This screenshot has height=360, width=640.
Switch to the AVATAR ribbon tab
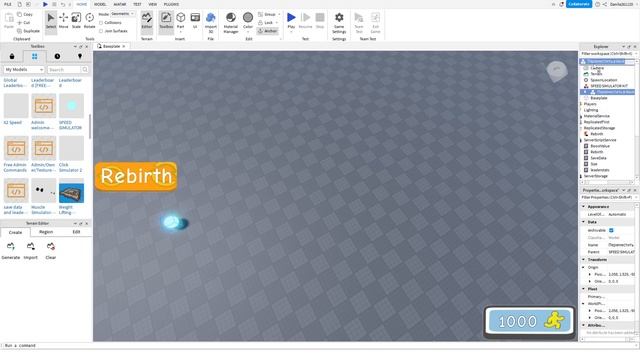tap(120, 4)
